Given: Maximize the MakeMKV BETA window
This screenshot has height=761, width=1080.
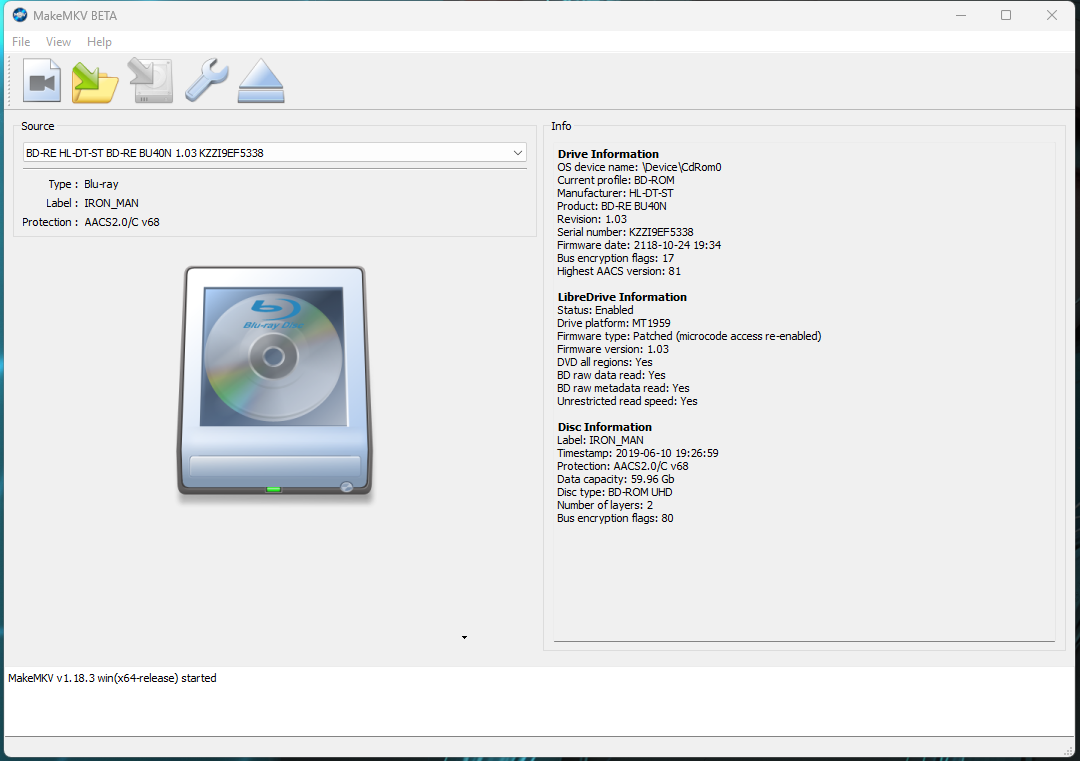Looking at the screenshot, I should [x=1006, y=15].
